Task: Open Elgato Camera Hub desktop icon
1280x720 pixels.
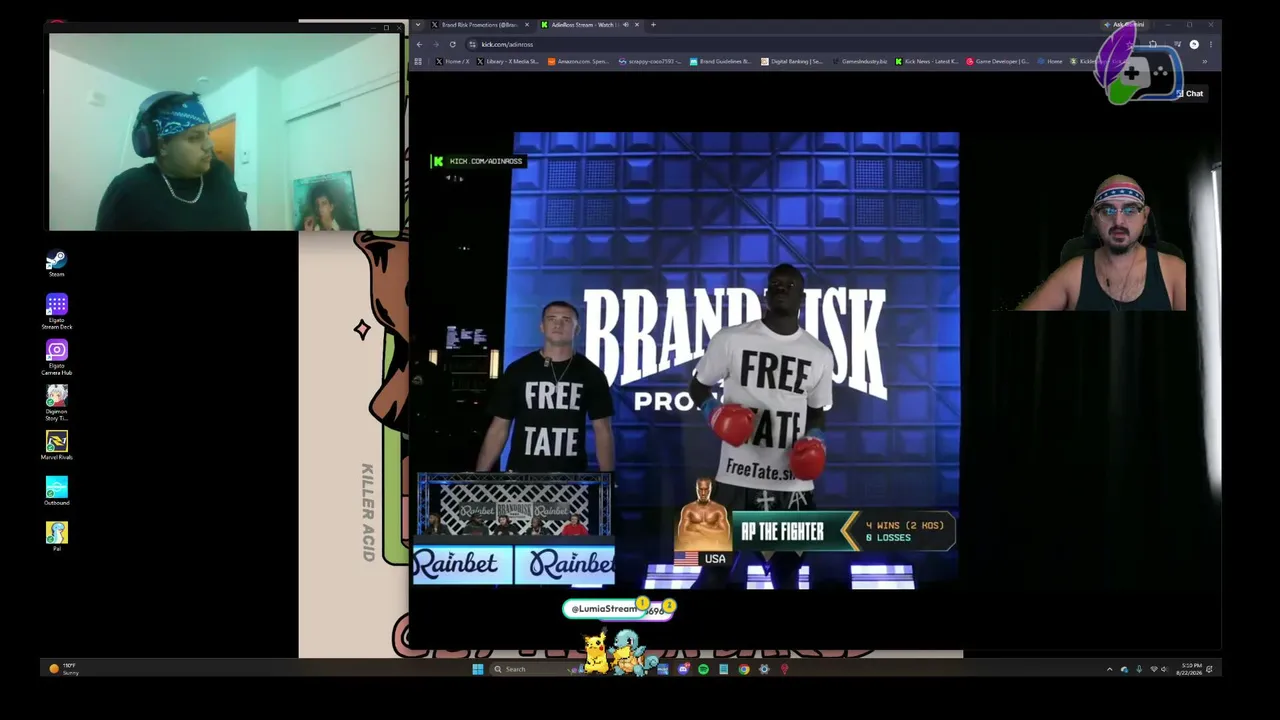Action: tap(56, 357)
